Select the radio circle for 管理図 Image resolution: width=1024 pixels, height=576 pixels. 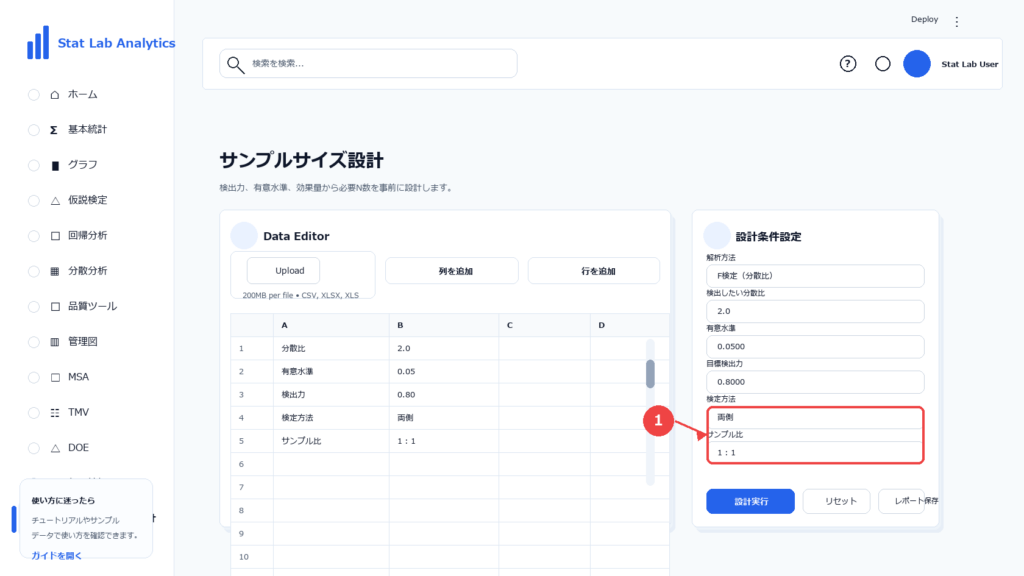point(34,342)
